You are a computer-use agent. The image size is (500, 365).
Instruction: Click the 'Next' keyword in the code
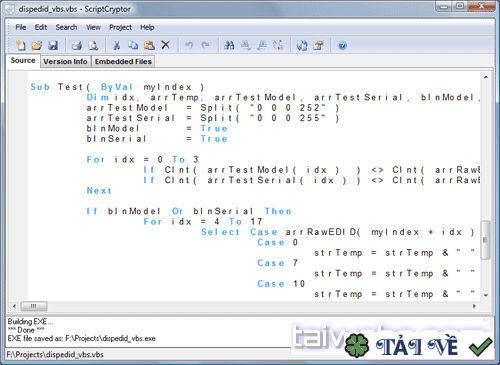(x=99, y=191)
